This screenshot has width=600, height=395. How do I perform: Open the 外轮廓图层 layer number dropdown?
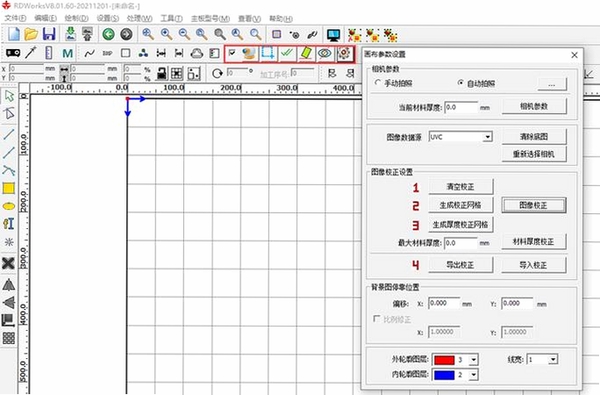pyautogui.click(x=474, y=360)
